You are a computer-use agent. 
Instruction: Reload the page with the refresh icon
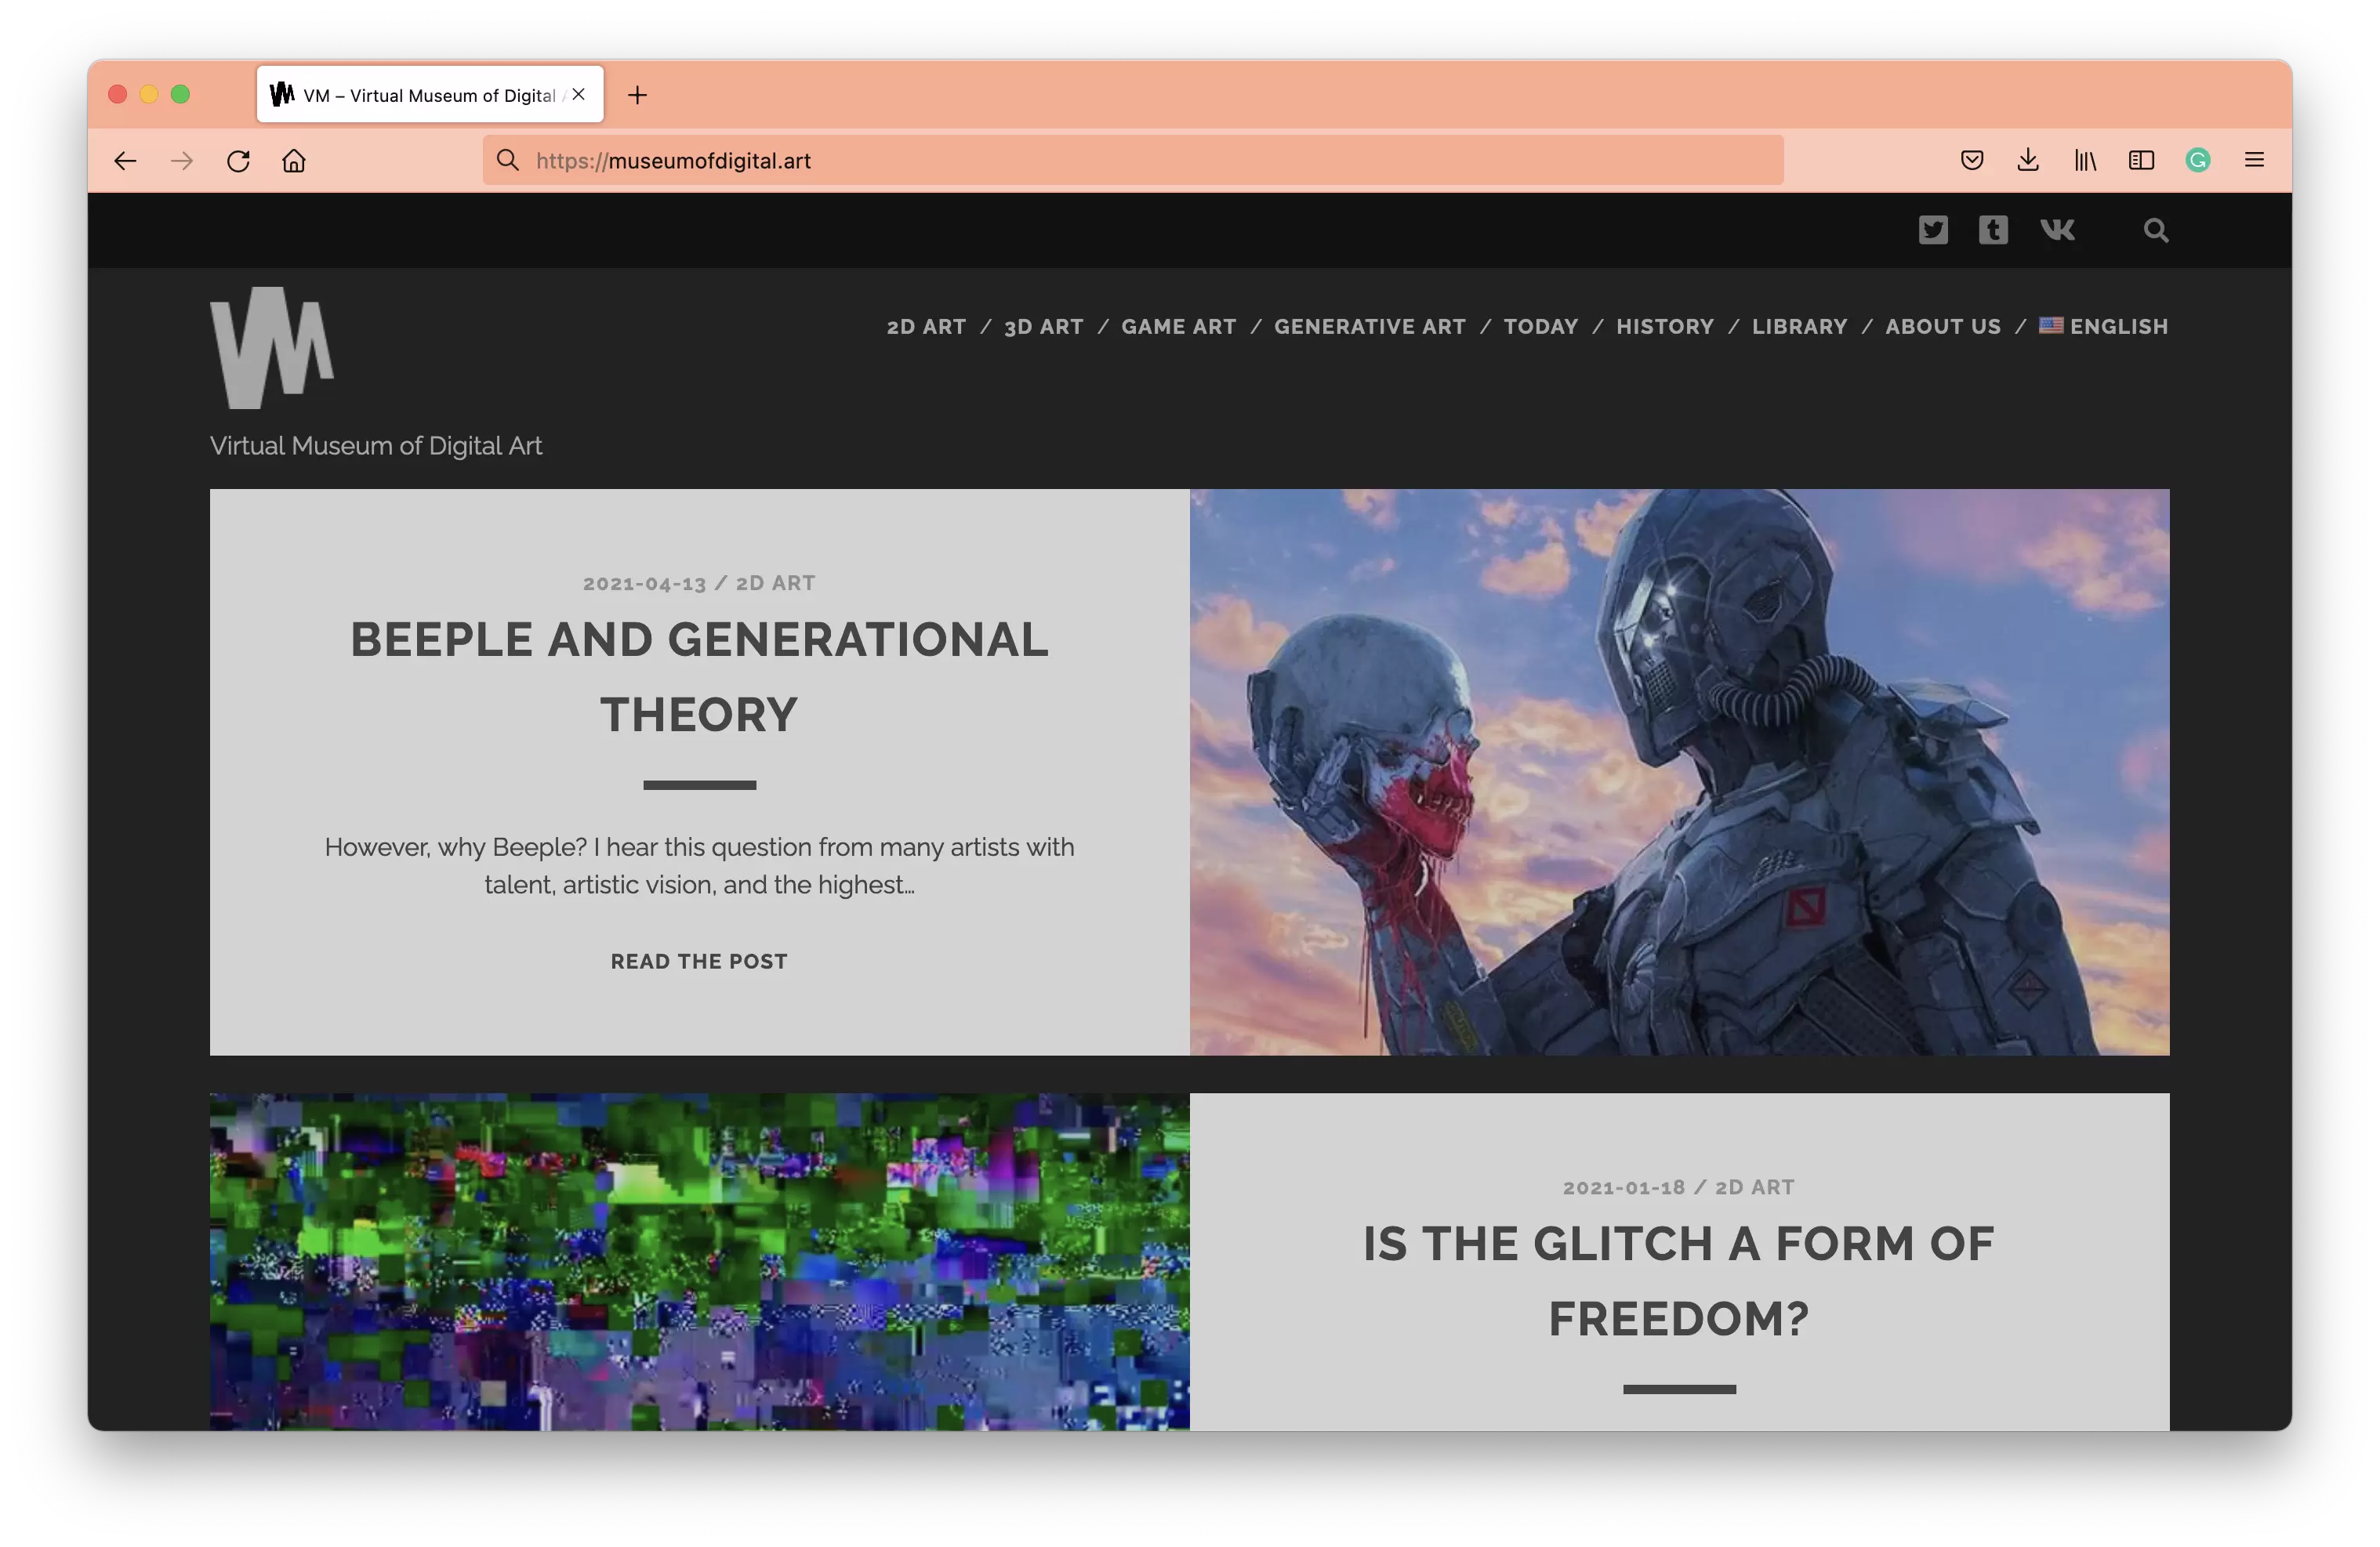point(238,161)
